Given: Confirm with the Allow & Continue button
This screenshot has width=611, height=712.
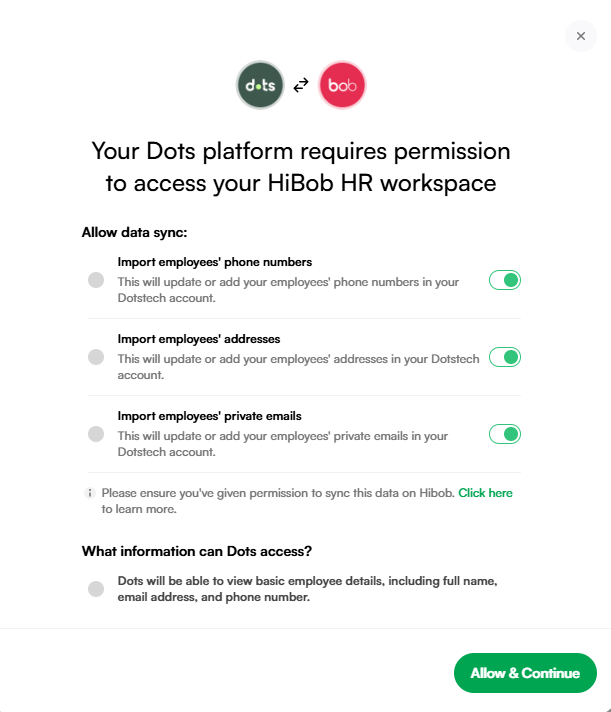Looking at the screenshot, I should [x=525, y=673].
